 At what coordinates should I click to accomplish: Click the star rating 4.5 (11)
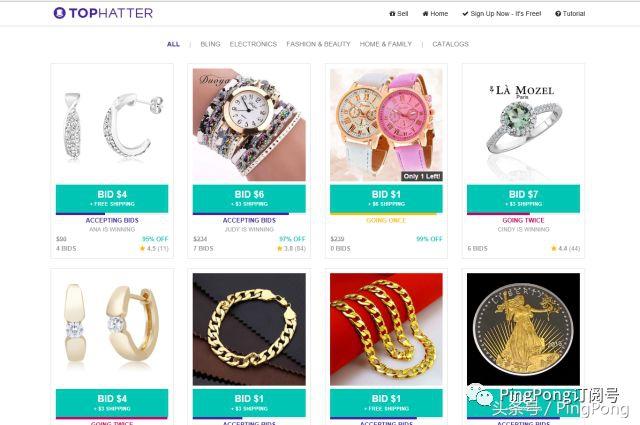tap(154, 248)
